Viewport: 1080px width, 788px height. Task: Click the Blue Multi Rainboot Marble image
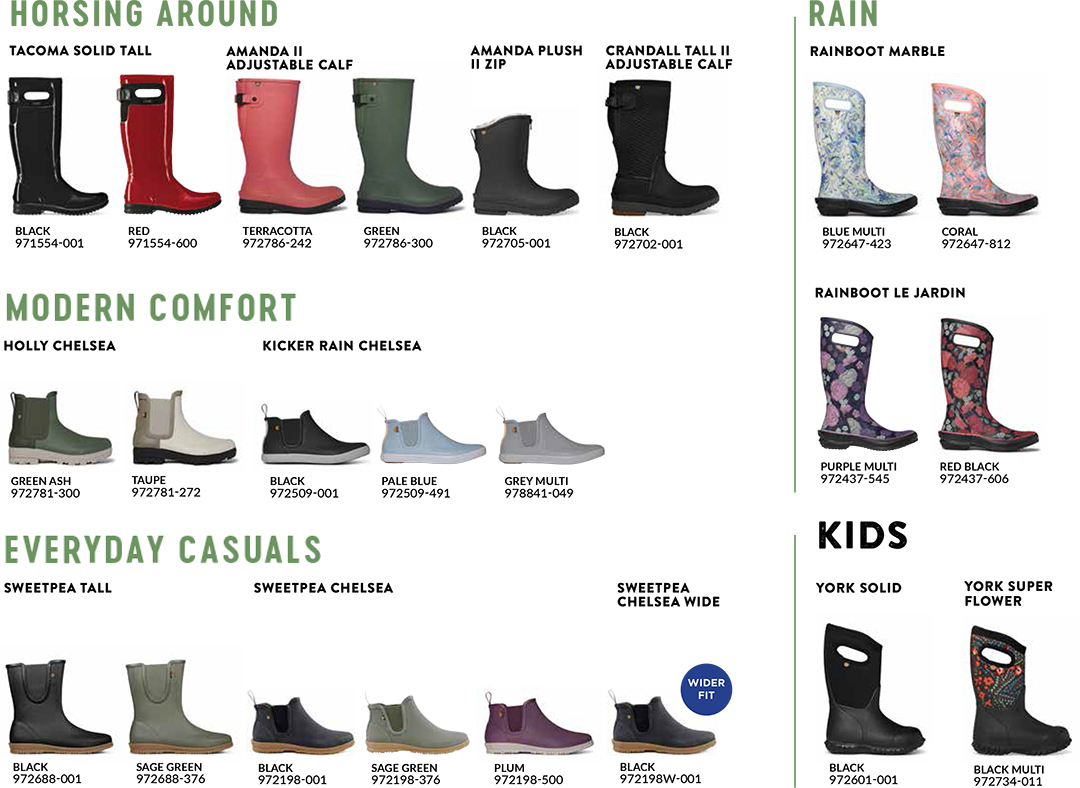point(864,149)
